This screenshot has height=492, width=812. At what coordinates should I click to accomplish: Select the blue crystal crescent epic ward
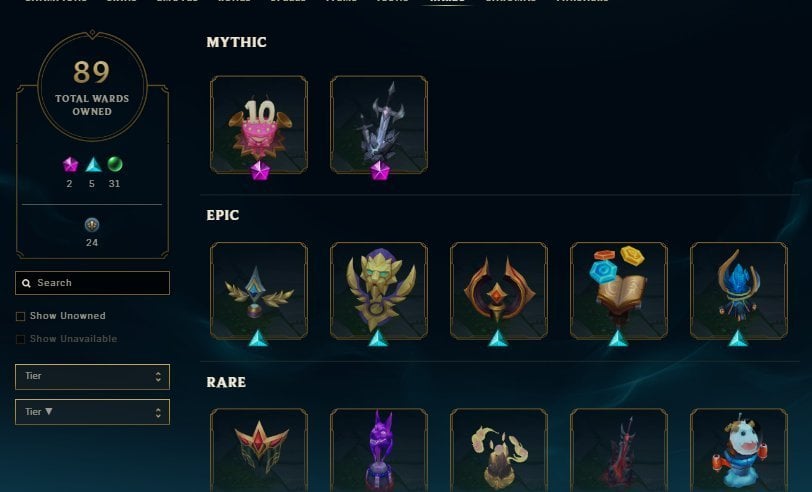pos(738,291)
